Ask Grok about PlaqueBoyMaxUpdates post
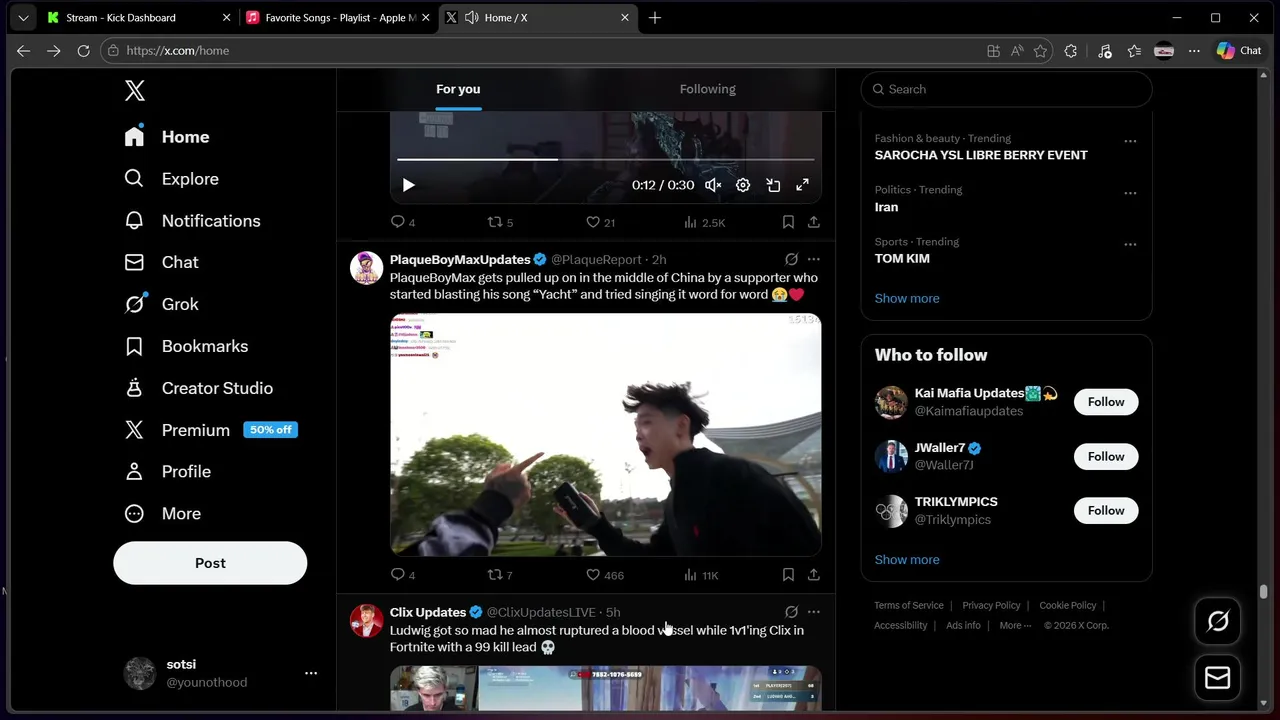Viewport: 1280px width, 720px height. (791, 259)
